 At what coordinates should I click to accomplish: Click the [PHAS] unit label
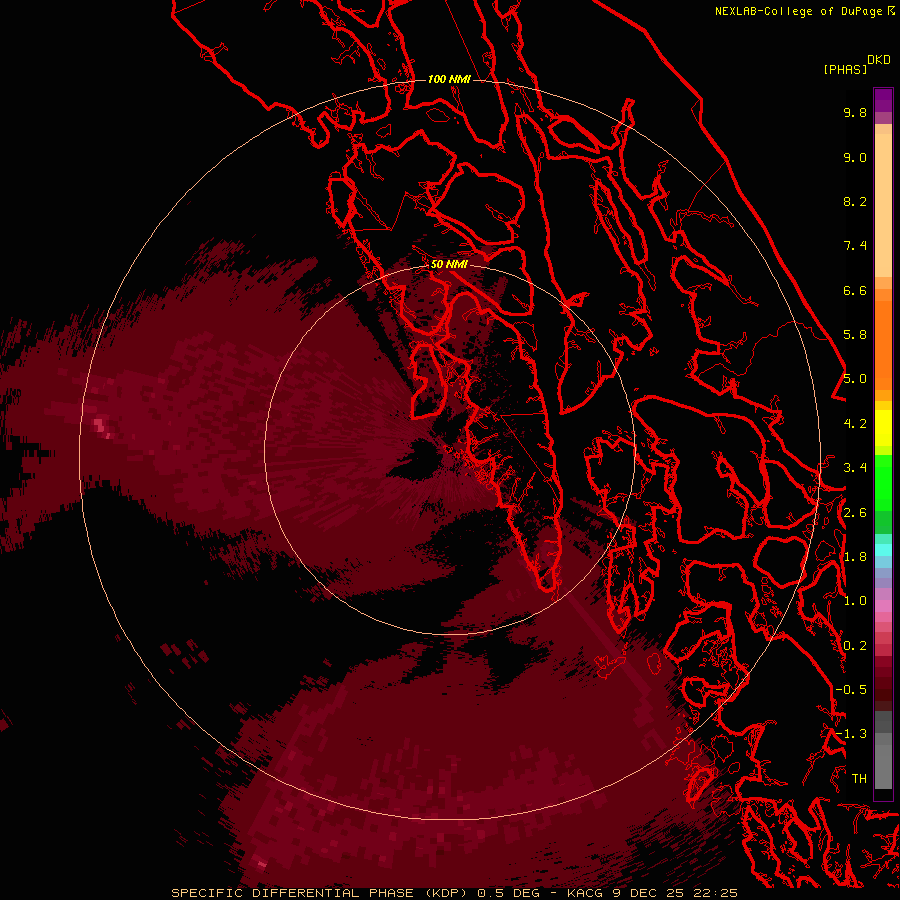845,69
